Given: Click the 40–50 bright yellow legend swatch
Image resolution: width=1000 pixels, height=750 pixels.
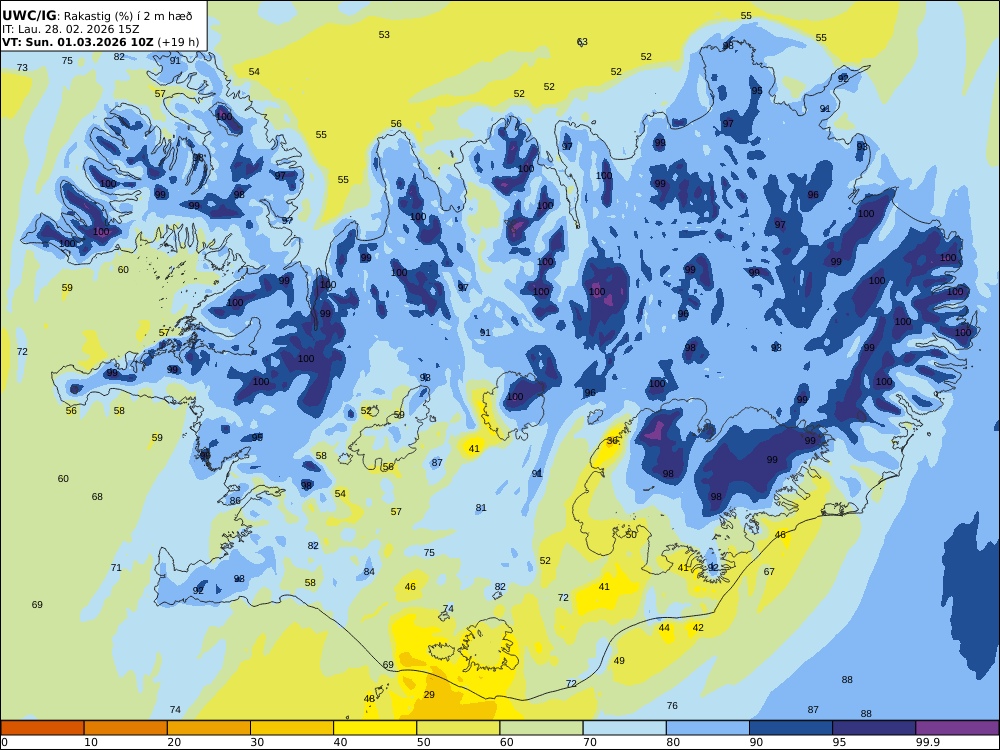Looking at the screenshot, I should tap(375, 728).
